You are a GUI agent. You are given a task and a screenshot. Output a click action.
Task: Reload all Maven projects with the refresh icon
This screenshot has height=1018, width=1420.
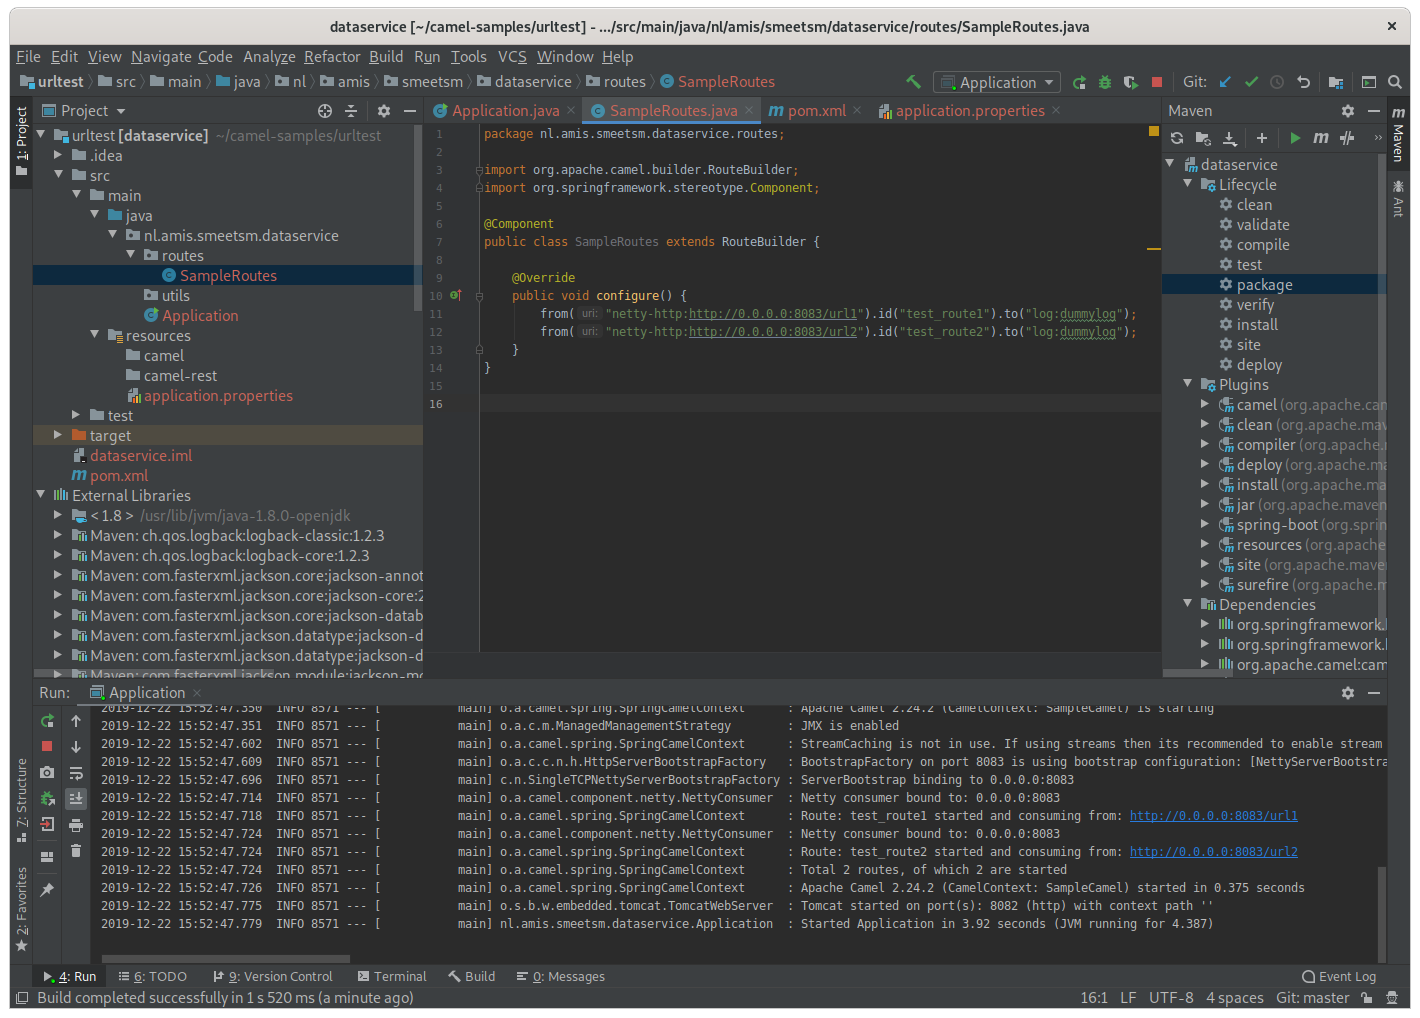(x=1178, y=138)
